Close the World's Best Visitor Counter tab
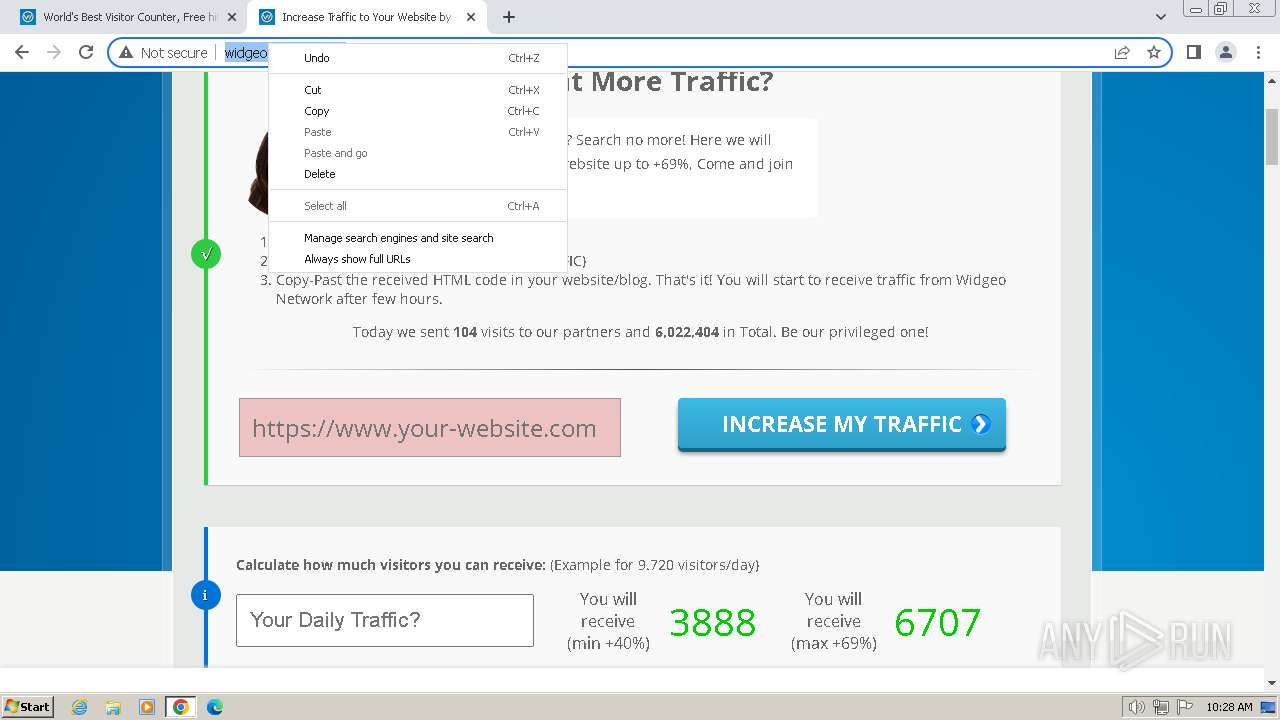Screen dimensions: 1280x720 coord(232,17)
